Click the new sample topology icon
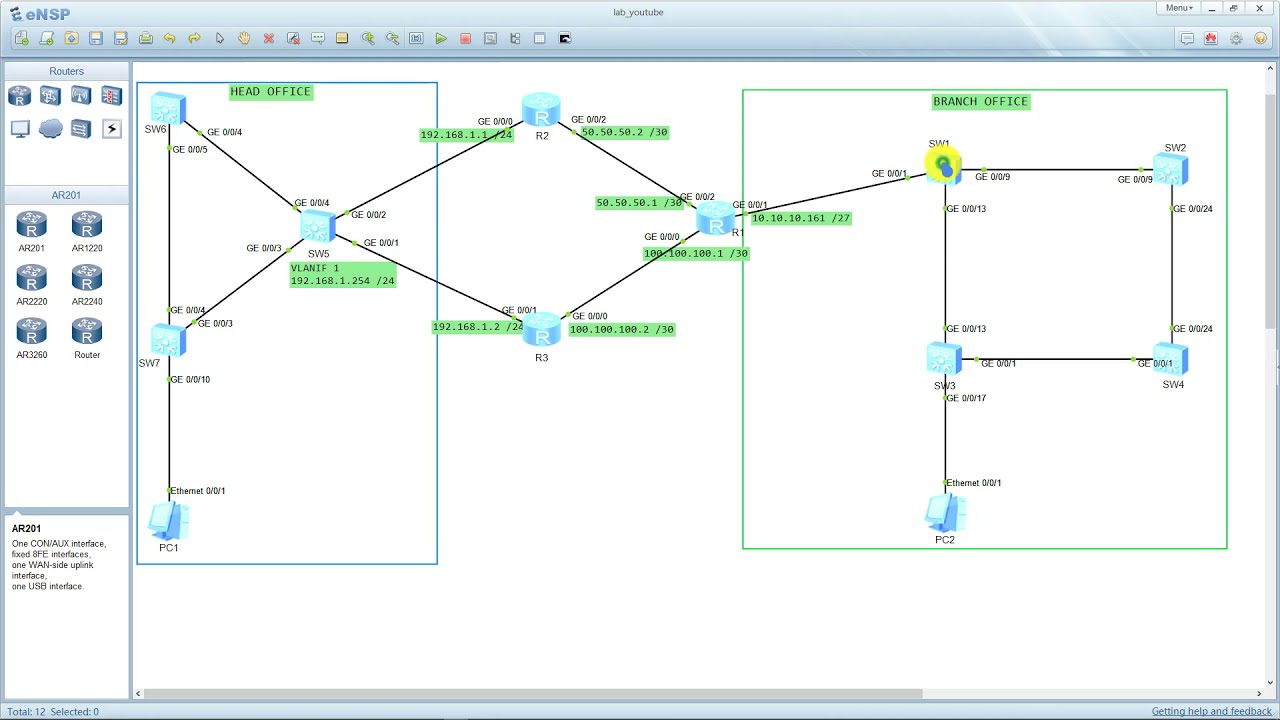 pos(47,38)
